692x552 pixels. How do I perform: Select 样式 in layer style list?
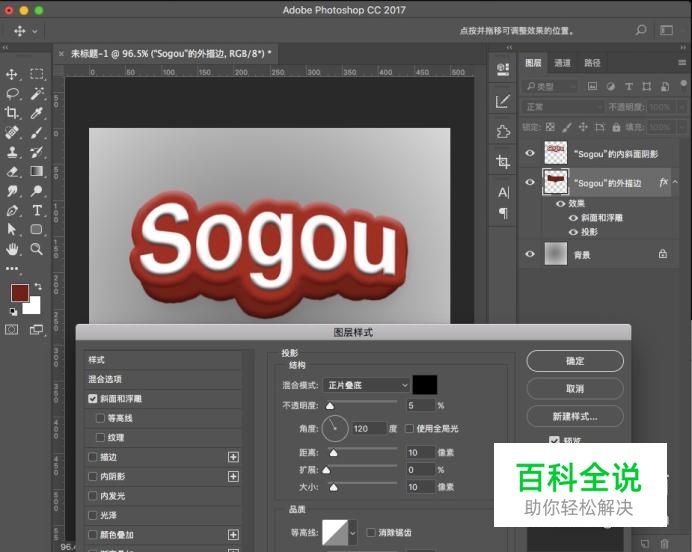163,360
